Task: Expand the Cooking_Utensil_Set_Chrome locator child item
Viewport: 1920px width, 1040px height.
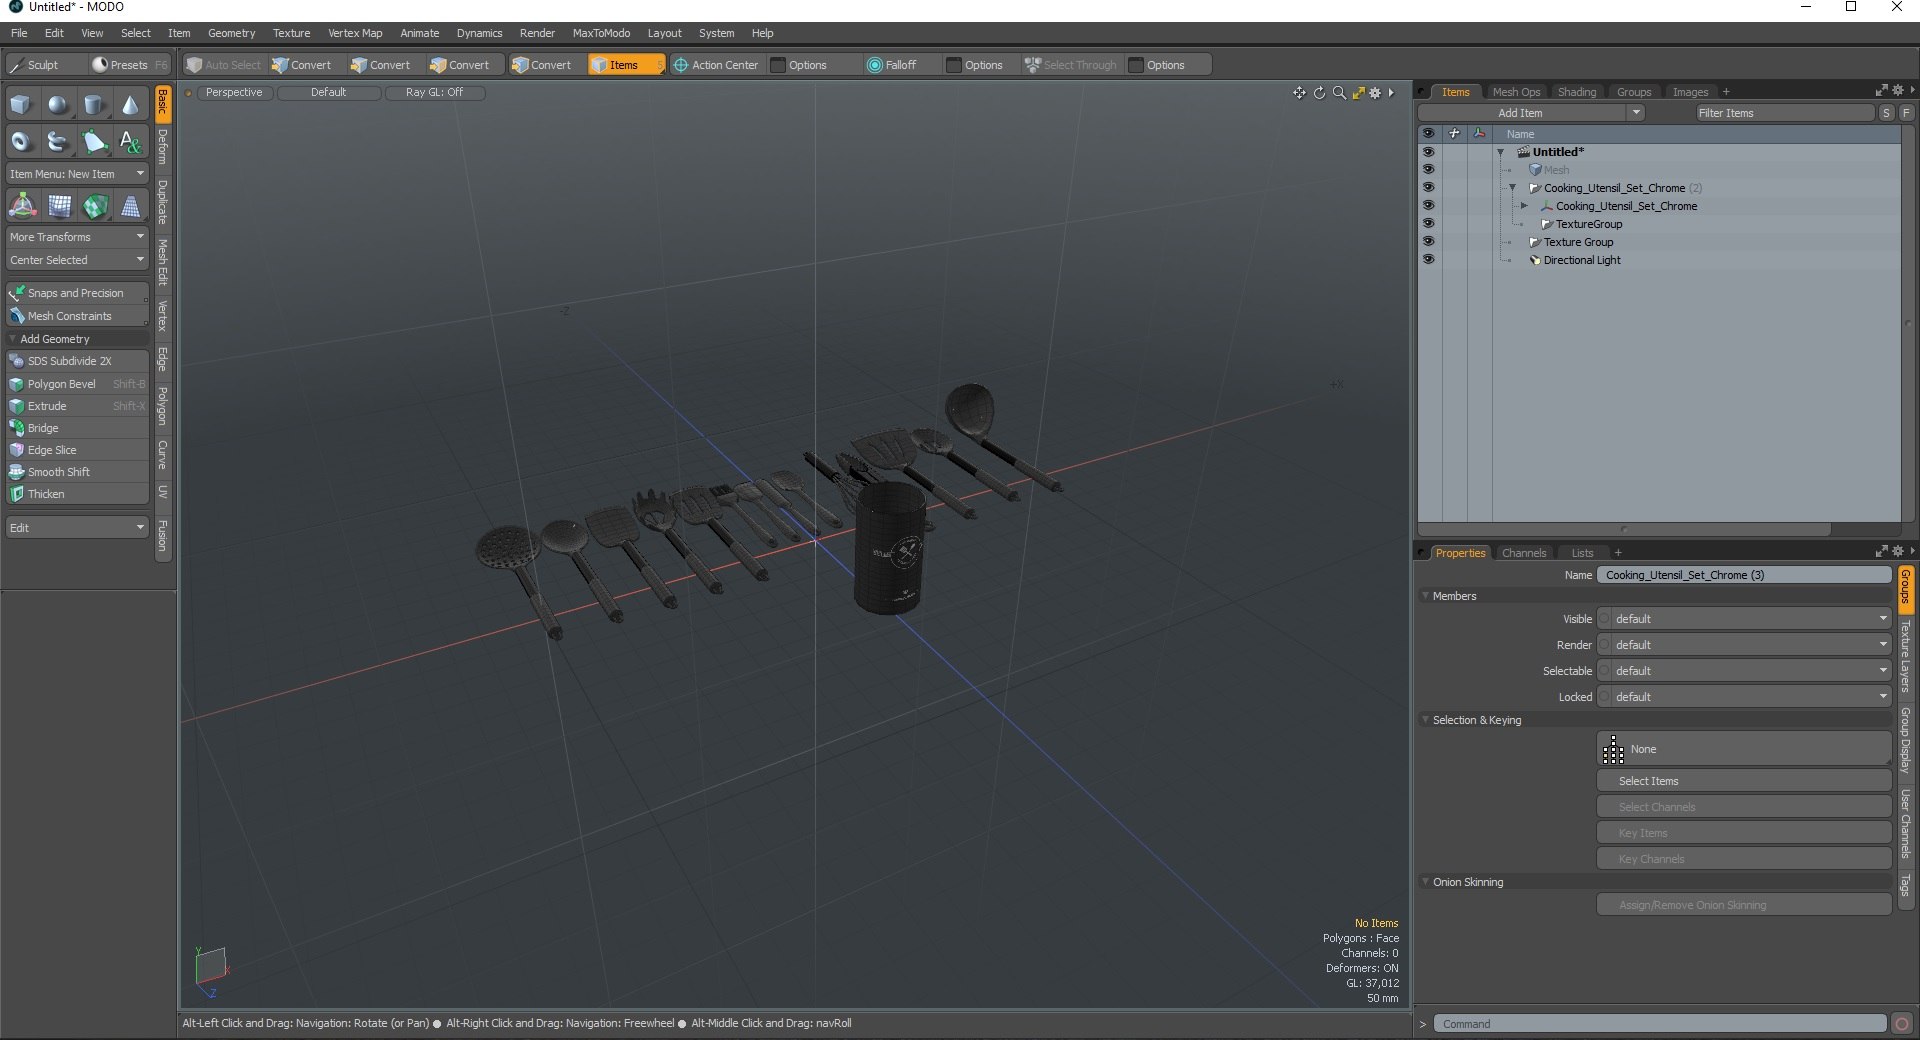Action: pos(1524,206)
